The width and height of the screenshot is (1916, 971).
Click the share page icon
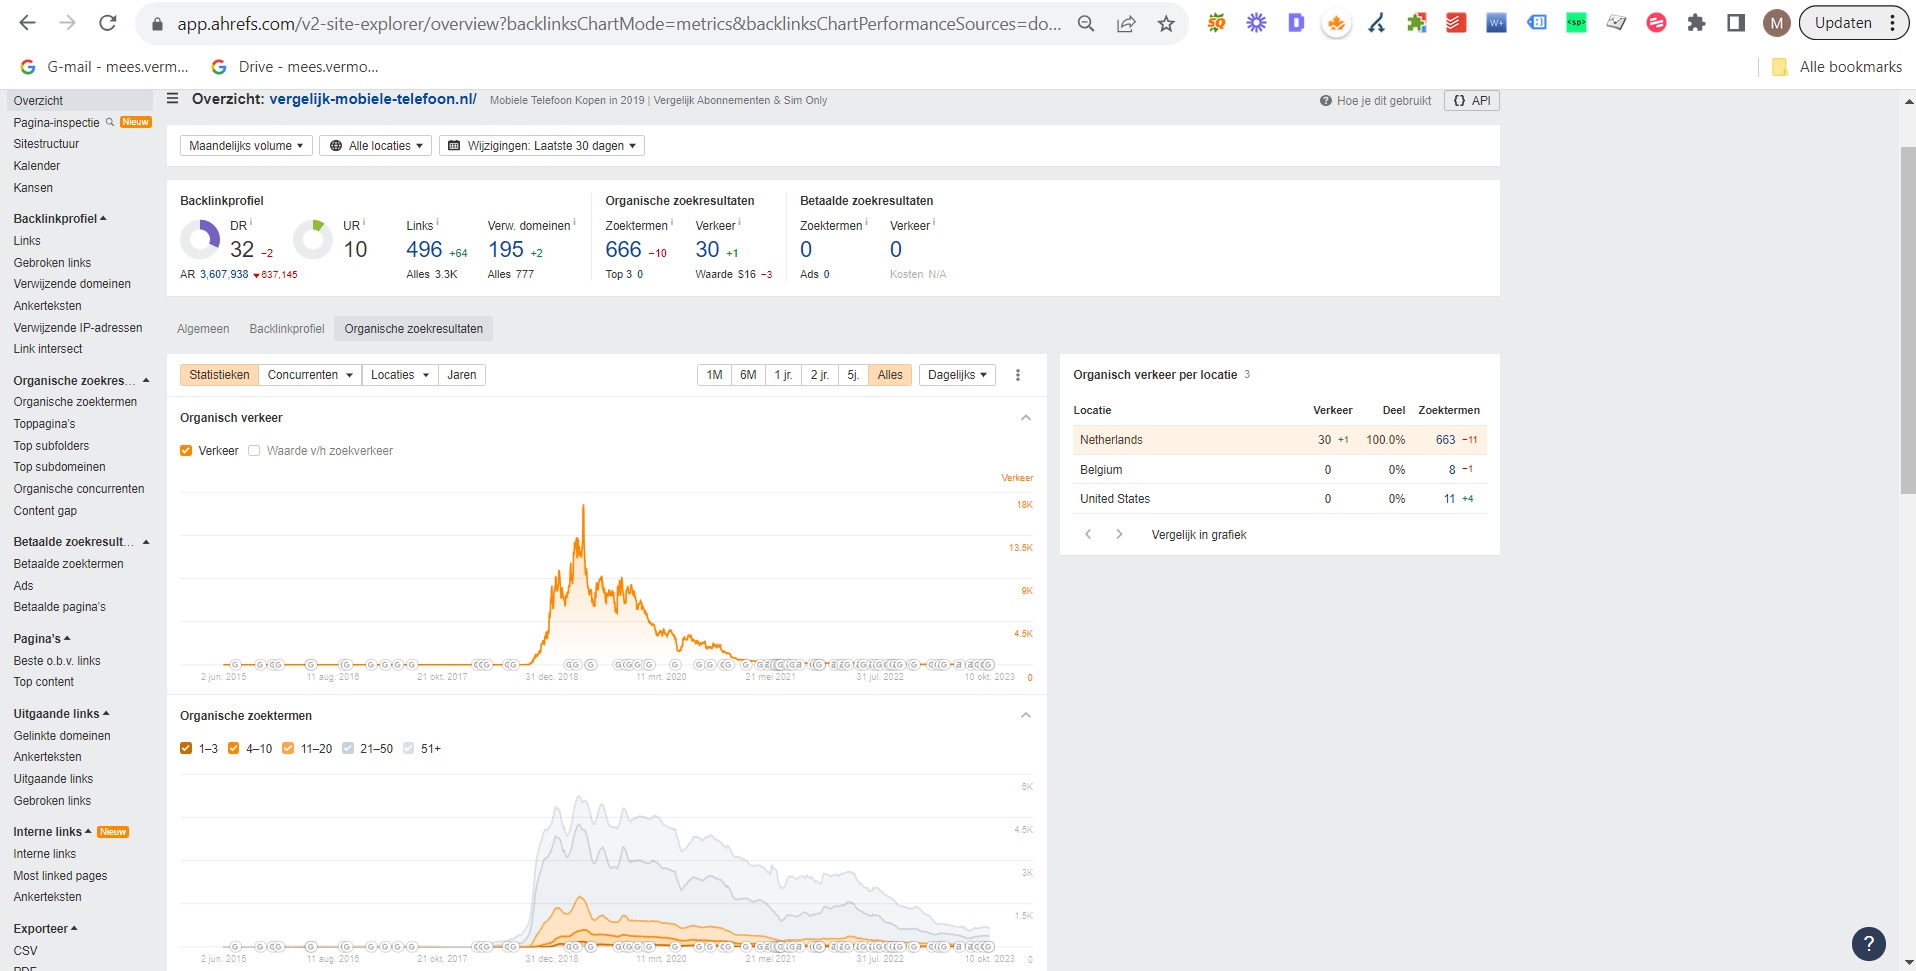1126,24
